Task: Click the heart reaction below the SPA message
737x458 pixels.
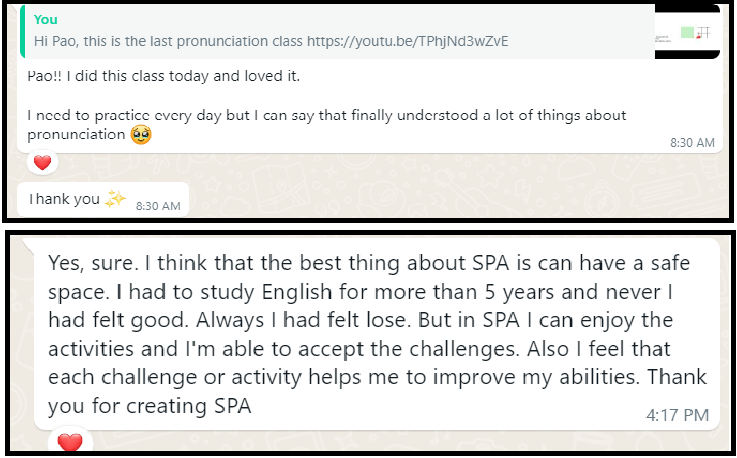Action: click(69, 442)
